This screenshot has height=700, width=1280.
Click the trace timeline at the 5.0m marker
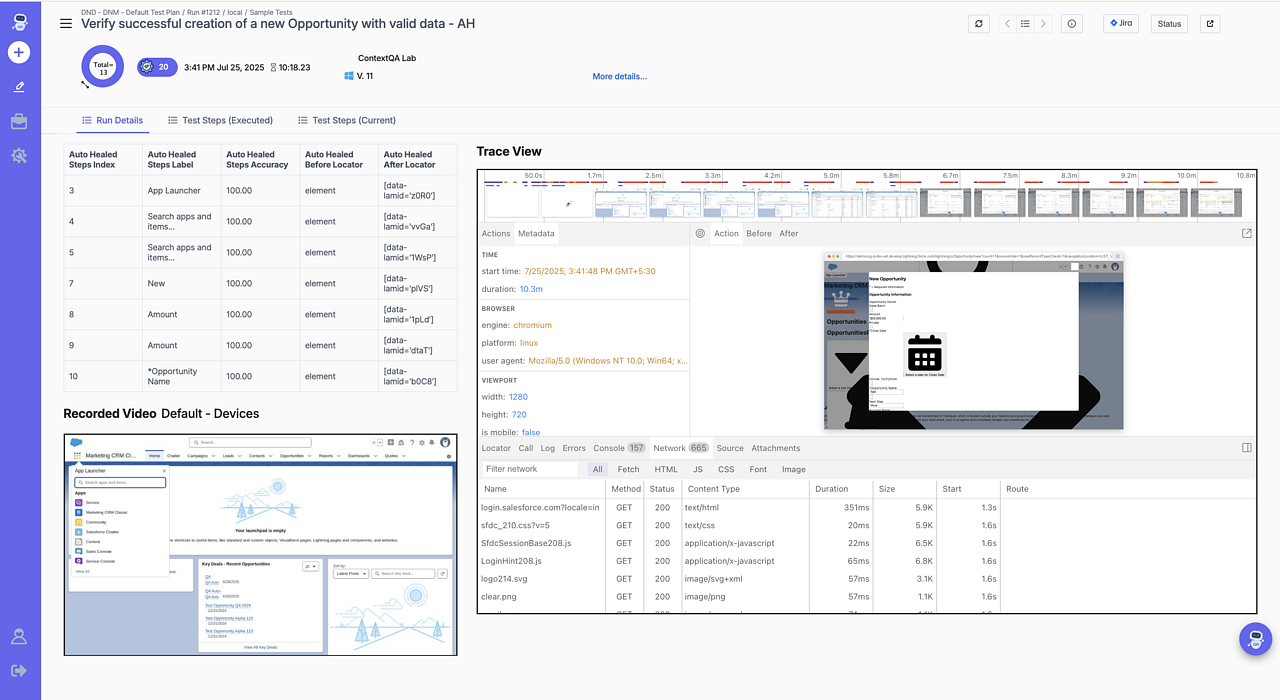tap(831, 176)
